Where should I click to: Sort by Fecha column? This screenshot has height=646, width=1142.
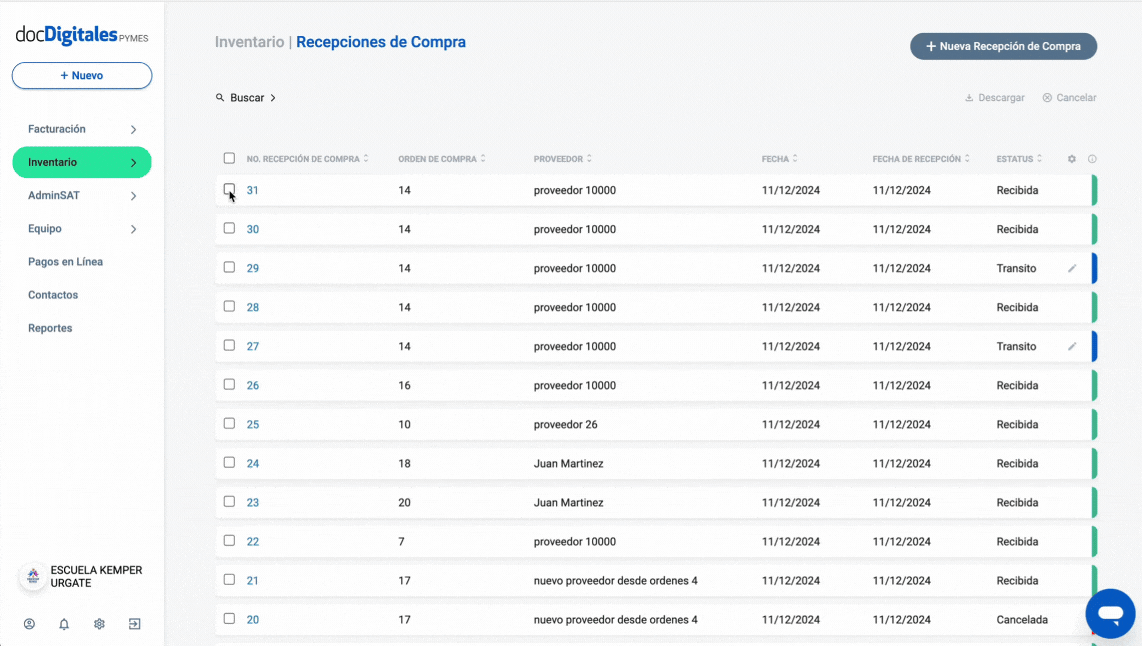click(x=779, y=159)
